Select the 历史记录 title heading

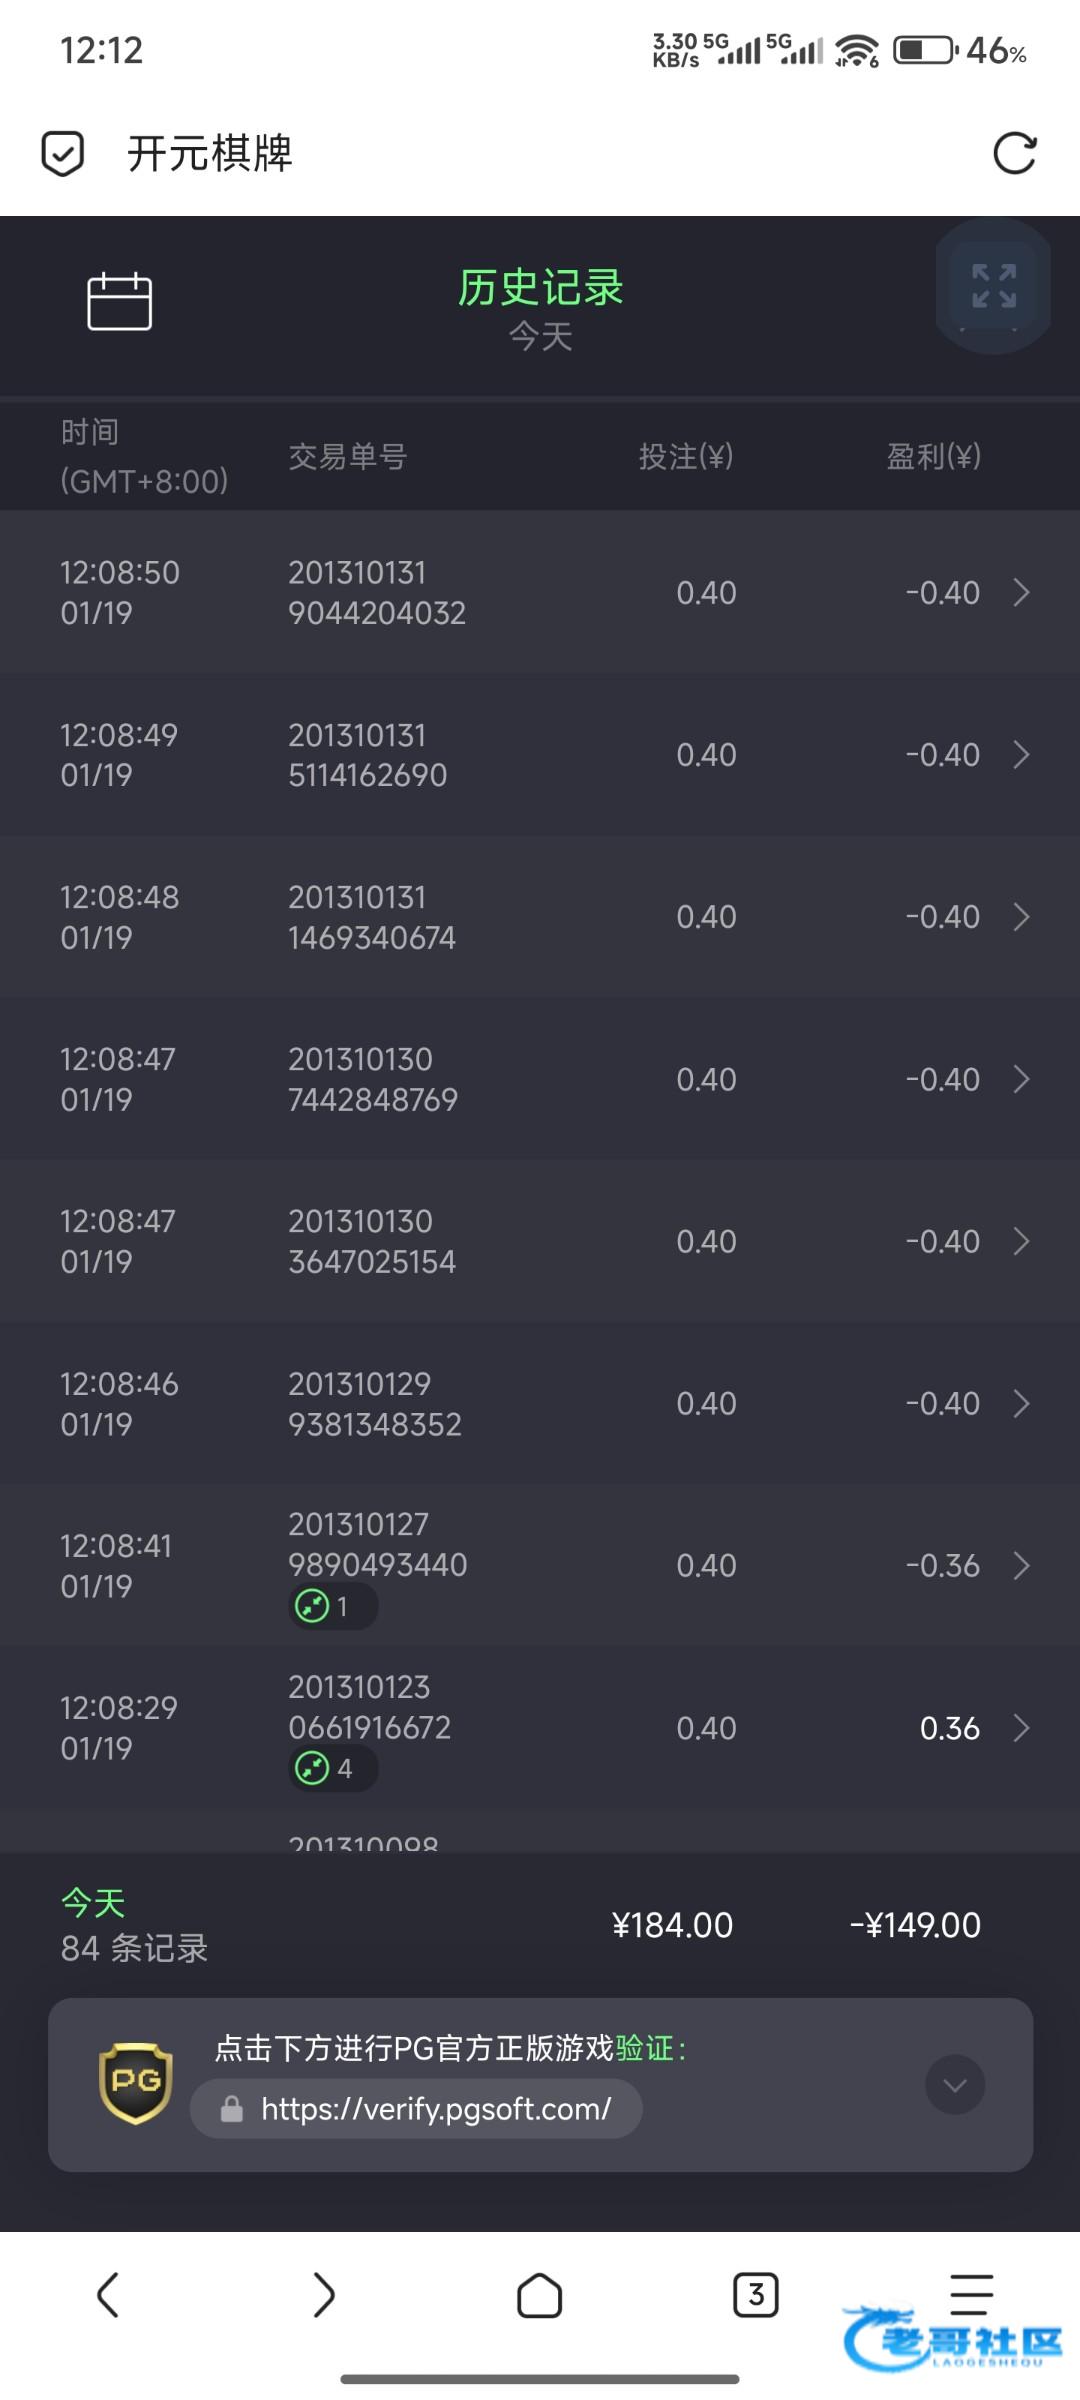pyautogui.click(x=540, y=288)
